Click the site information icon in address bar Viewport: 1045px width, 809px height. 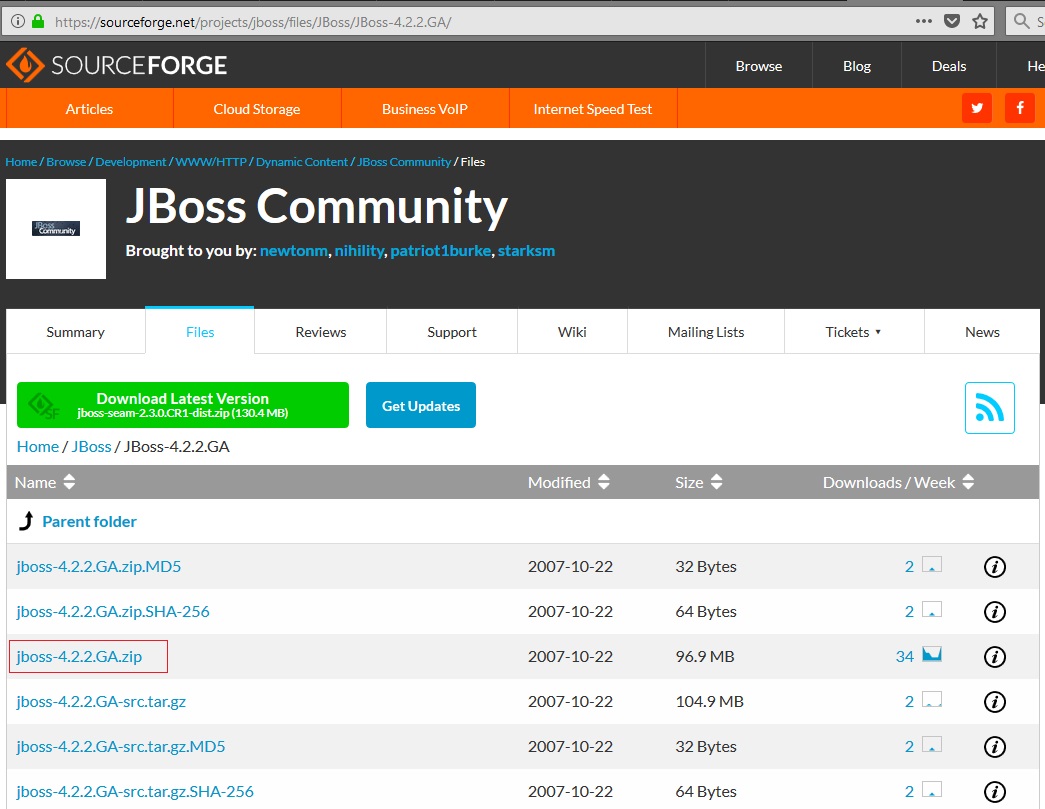pos(18,21)
